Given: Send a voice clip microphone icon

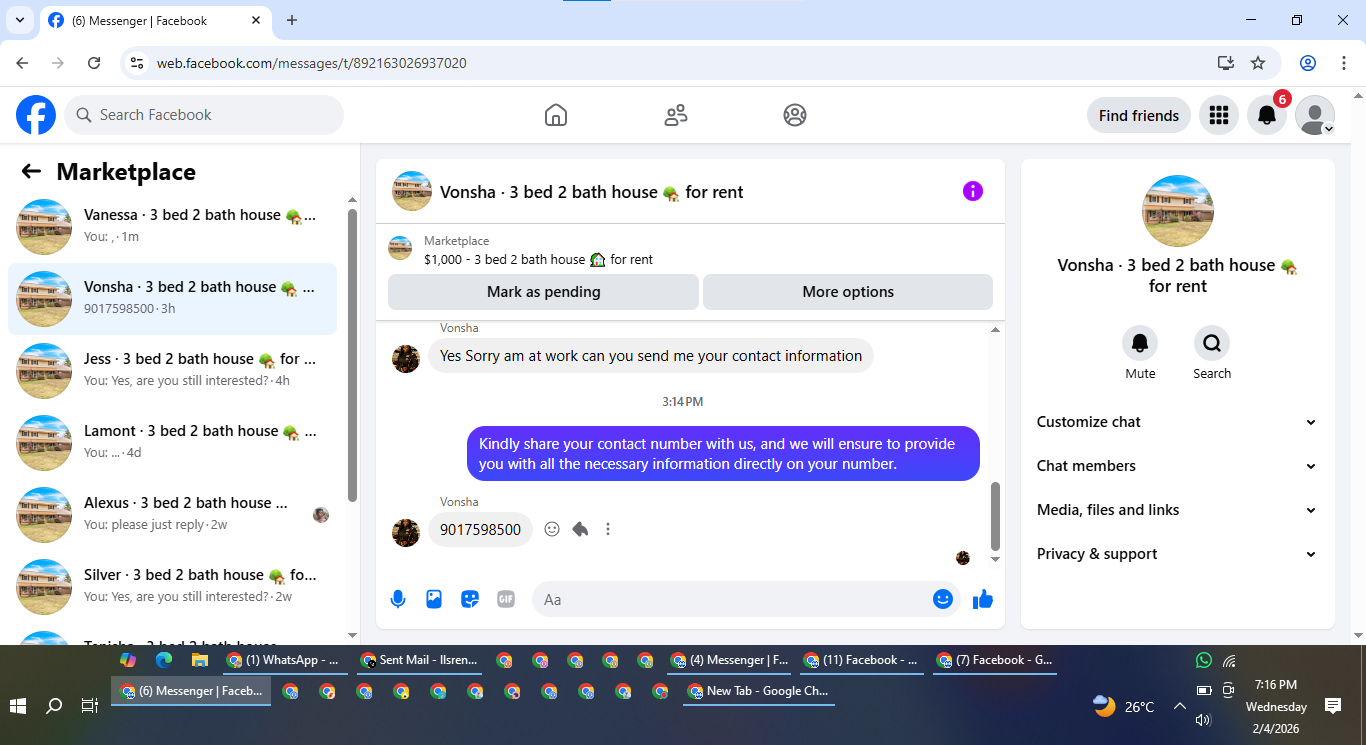Looking at the screenshot, I should (398, 599).
